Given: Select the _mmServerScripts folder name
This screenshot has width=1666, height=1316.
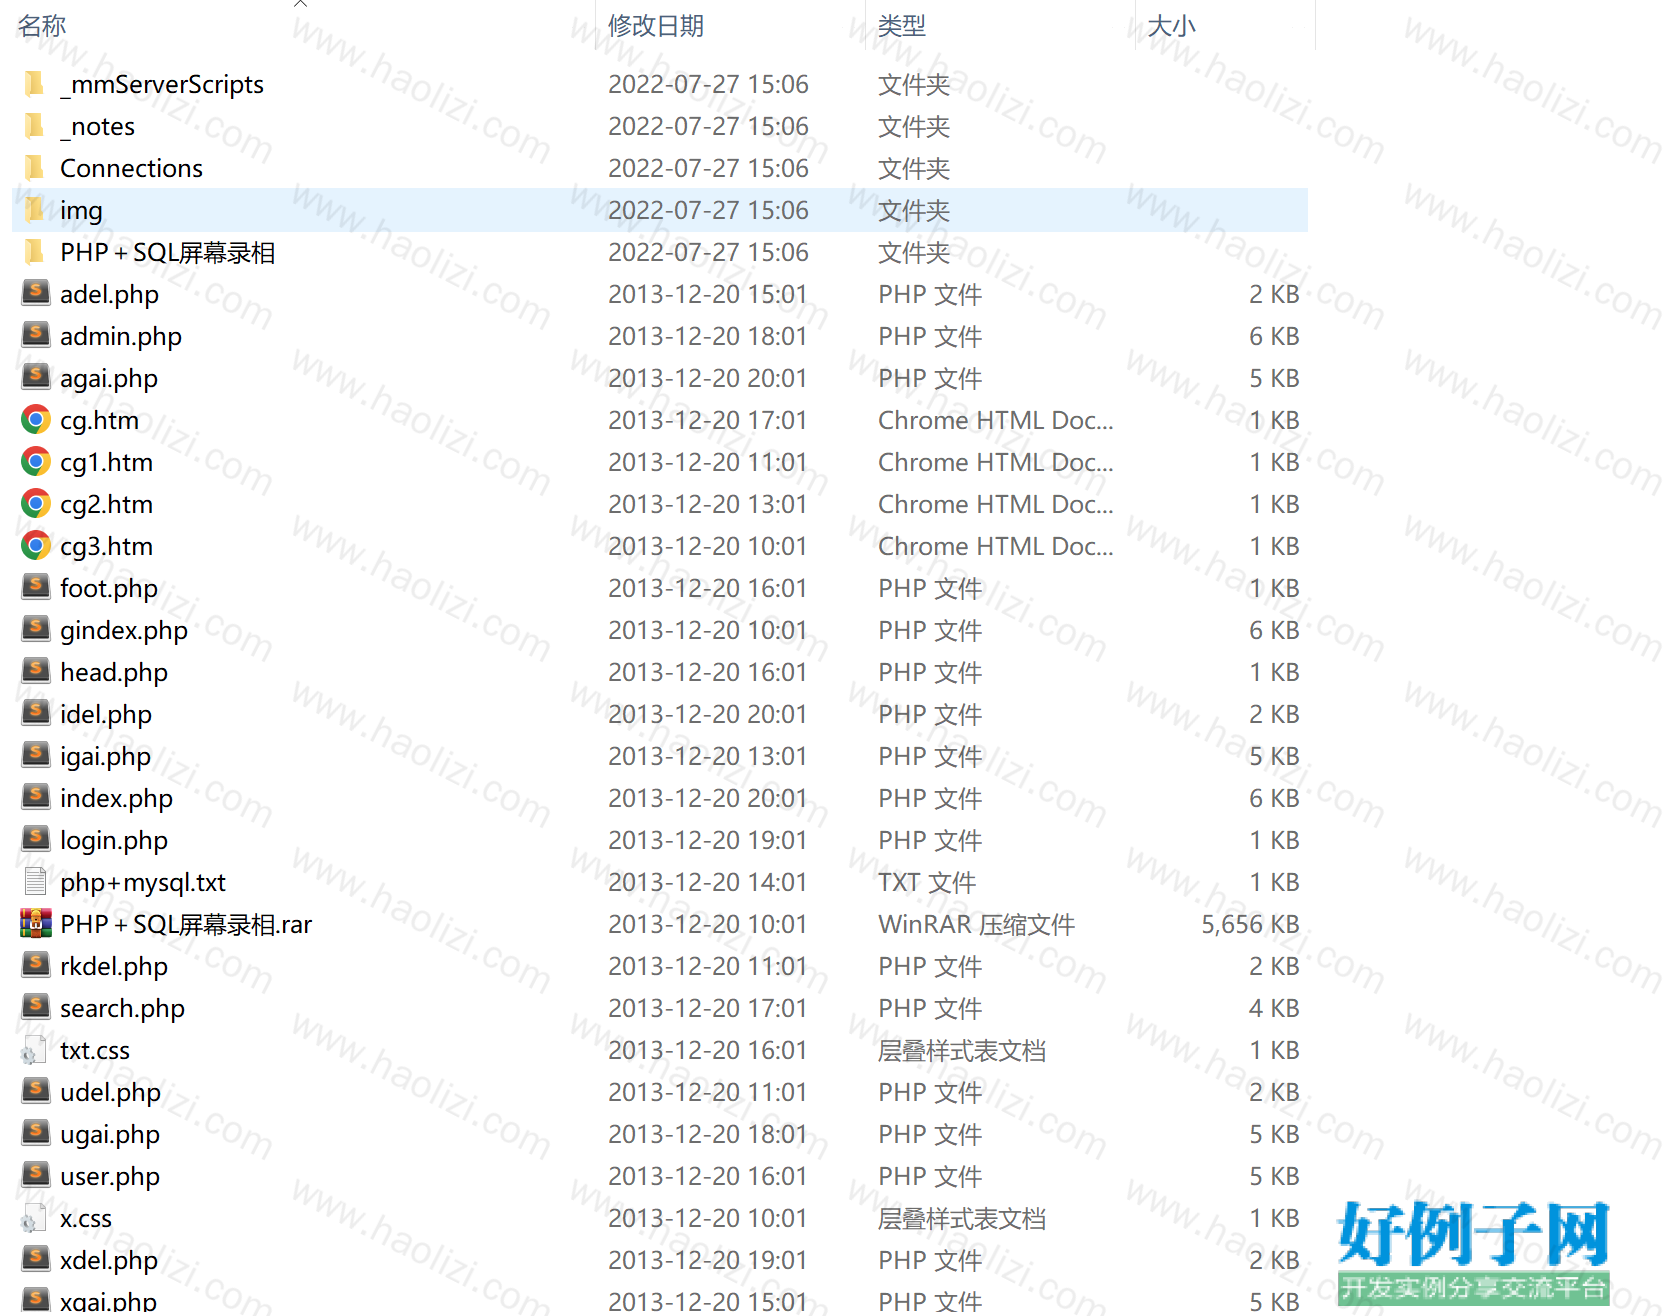Looking at the screenshot, I should 162,84.
